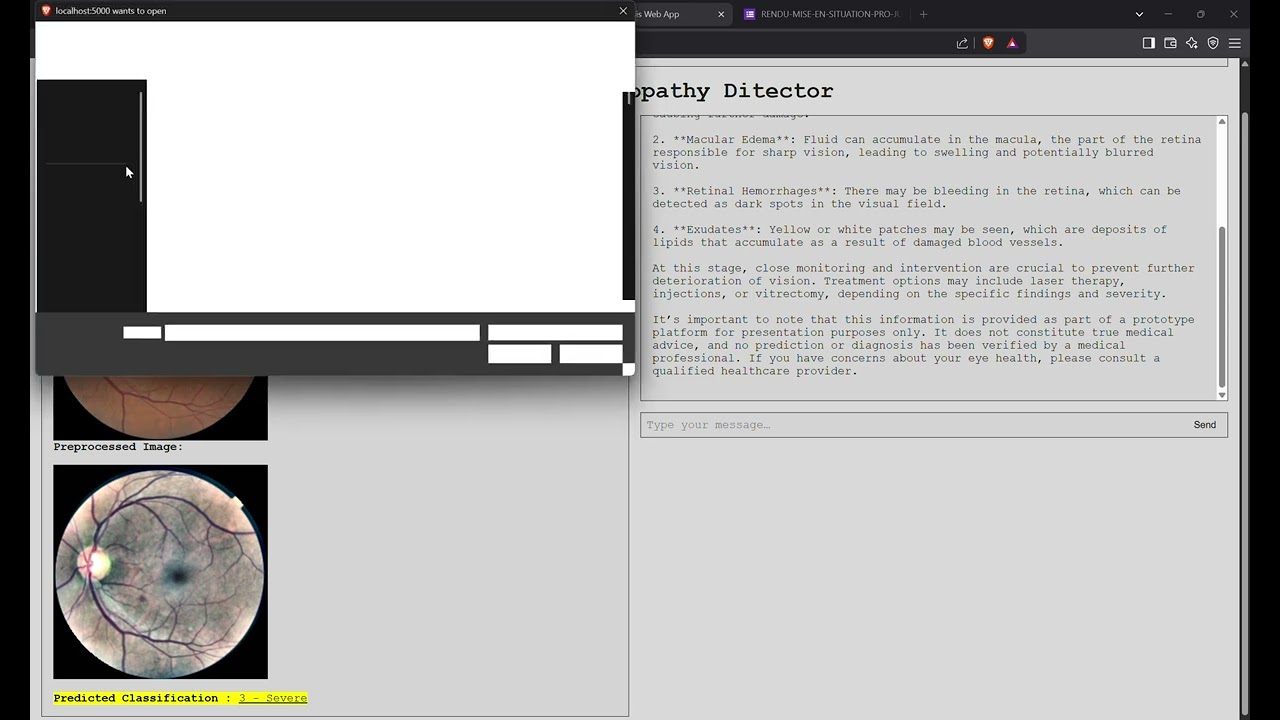The image size is (1280, 720).
Task: Click the chat box scrollbar thumb
Action: (x=1221, y=307)
